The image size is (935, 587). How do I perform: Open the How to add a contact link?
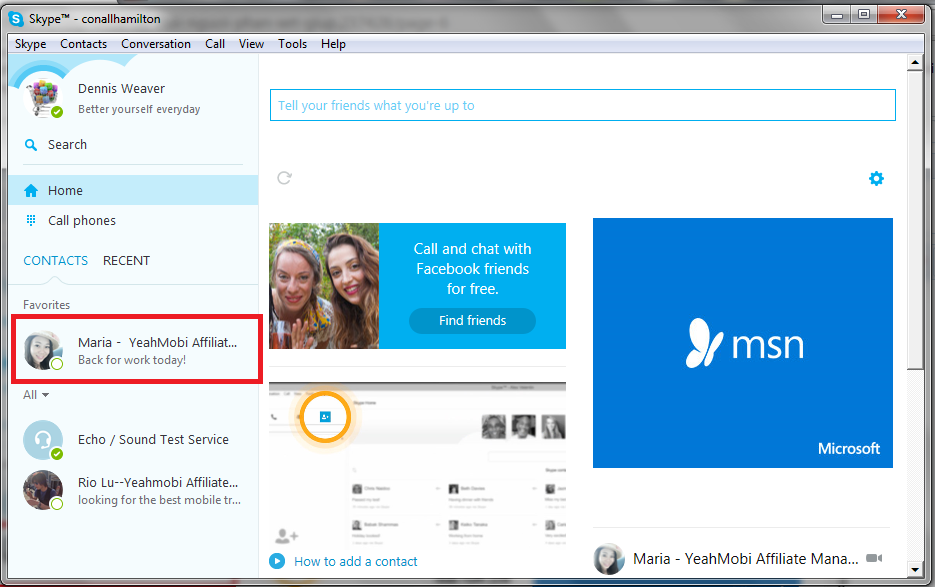pos(355,561)
